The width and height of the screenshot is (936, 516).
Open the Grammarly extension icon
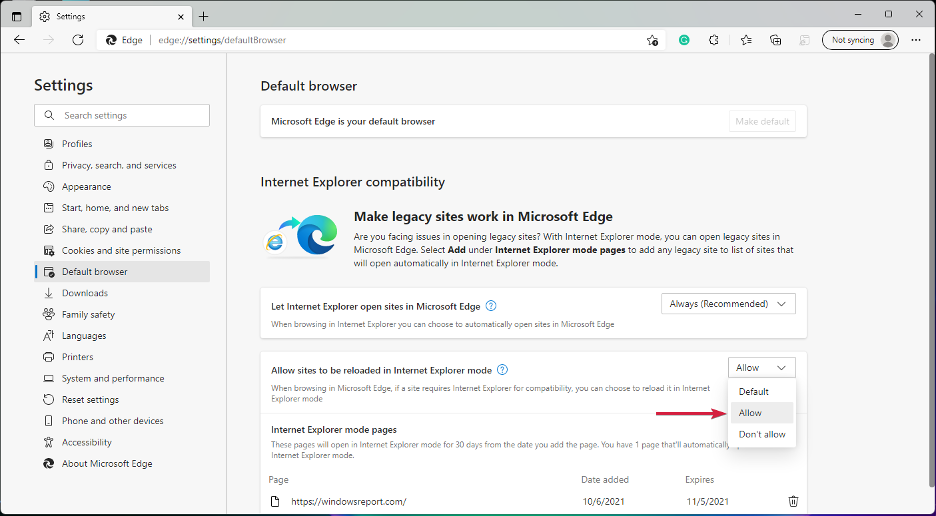point(684,40)
